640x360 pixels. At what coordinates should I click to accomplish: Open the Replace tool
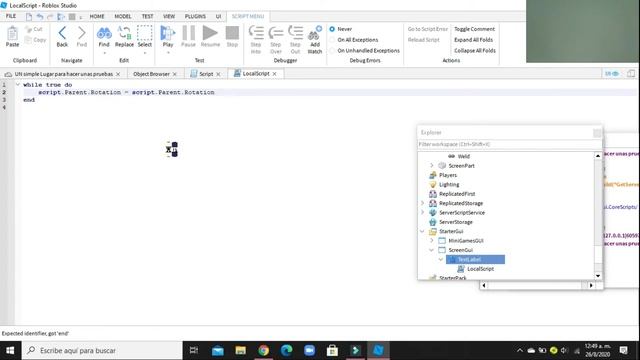click(x=124, y=36)
